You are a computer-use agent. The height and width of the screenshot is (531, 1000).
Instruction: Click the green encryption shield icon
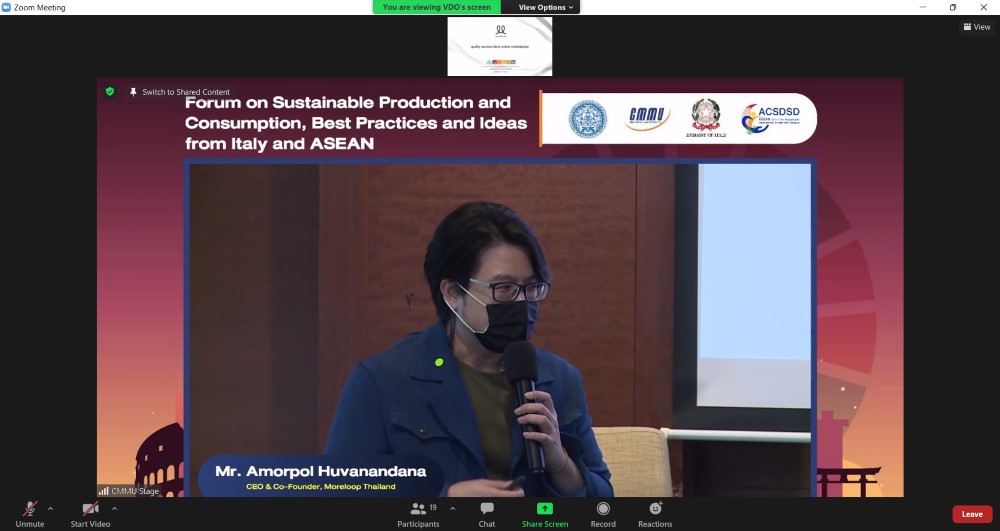(x=110, y=91)
